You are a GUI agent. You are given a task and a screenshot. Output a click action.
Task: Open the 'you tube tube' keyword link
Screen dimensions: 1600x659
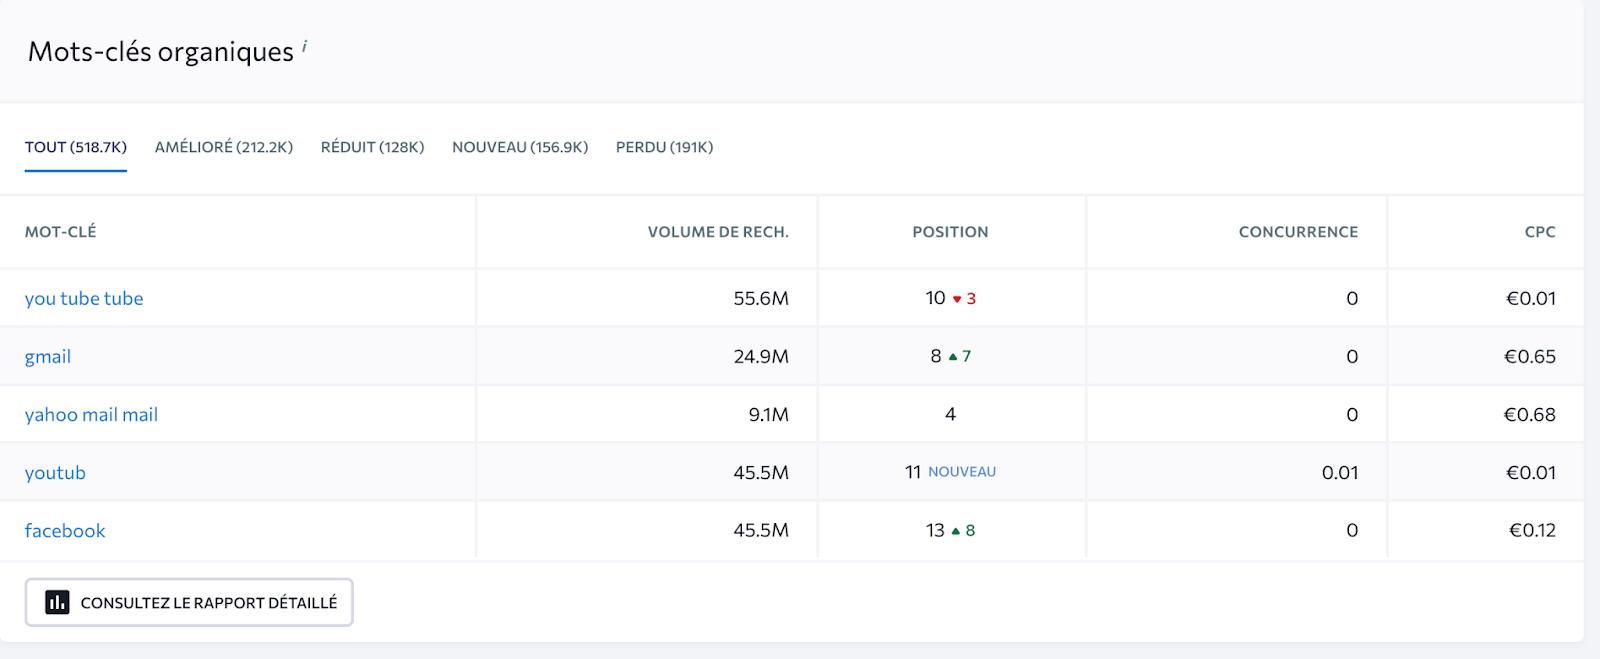tap(84, 298)
